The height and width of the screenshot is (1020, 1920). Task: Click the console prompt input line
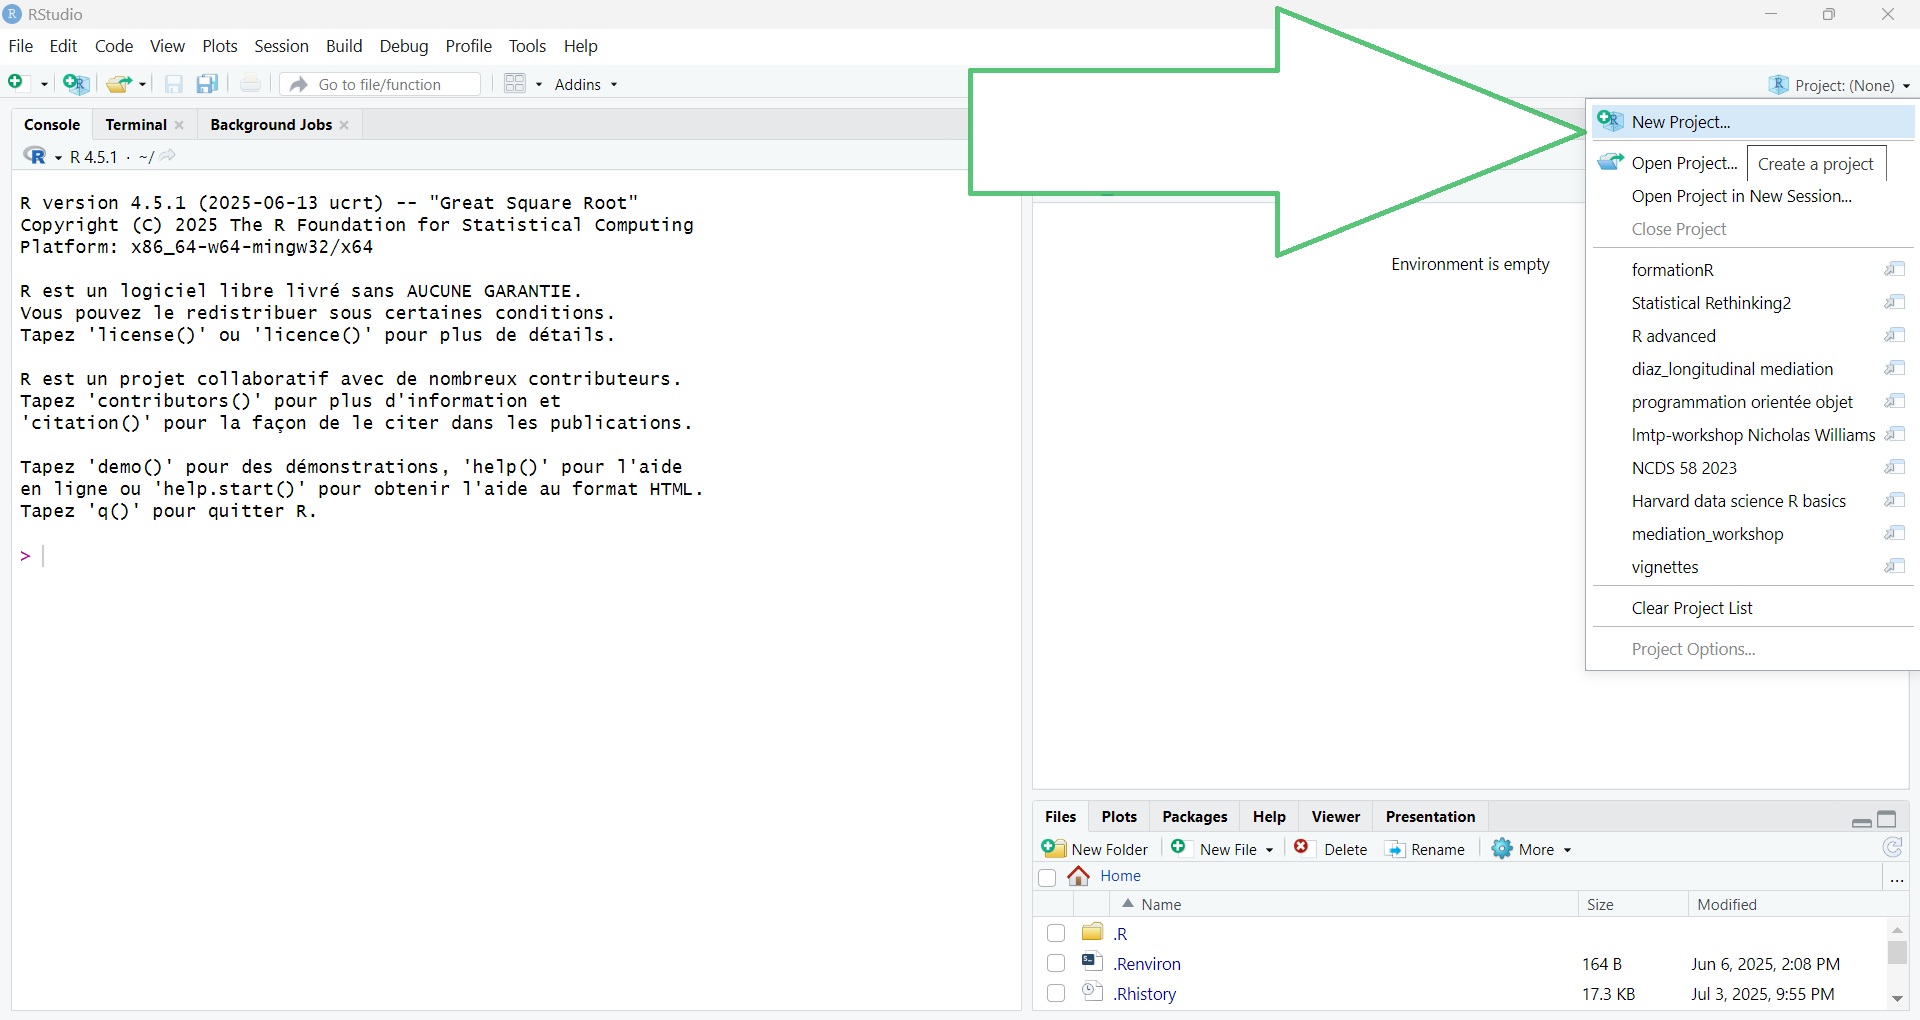coord(516,556)
